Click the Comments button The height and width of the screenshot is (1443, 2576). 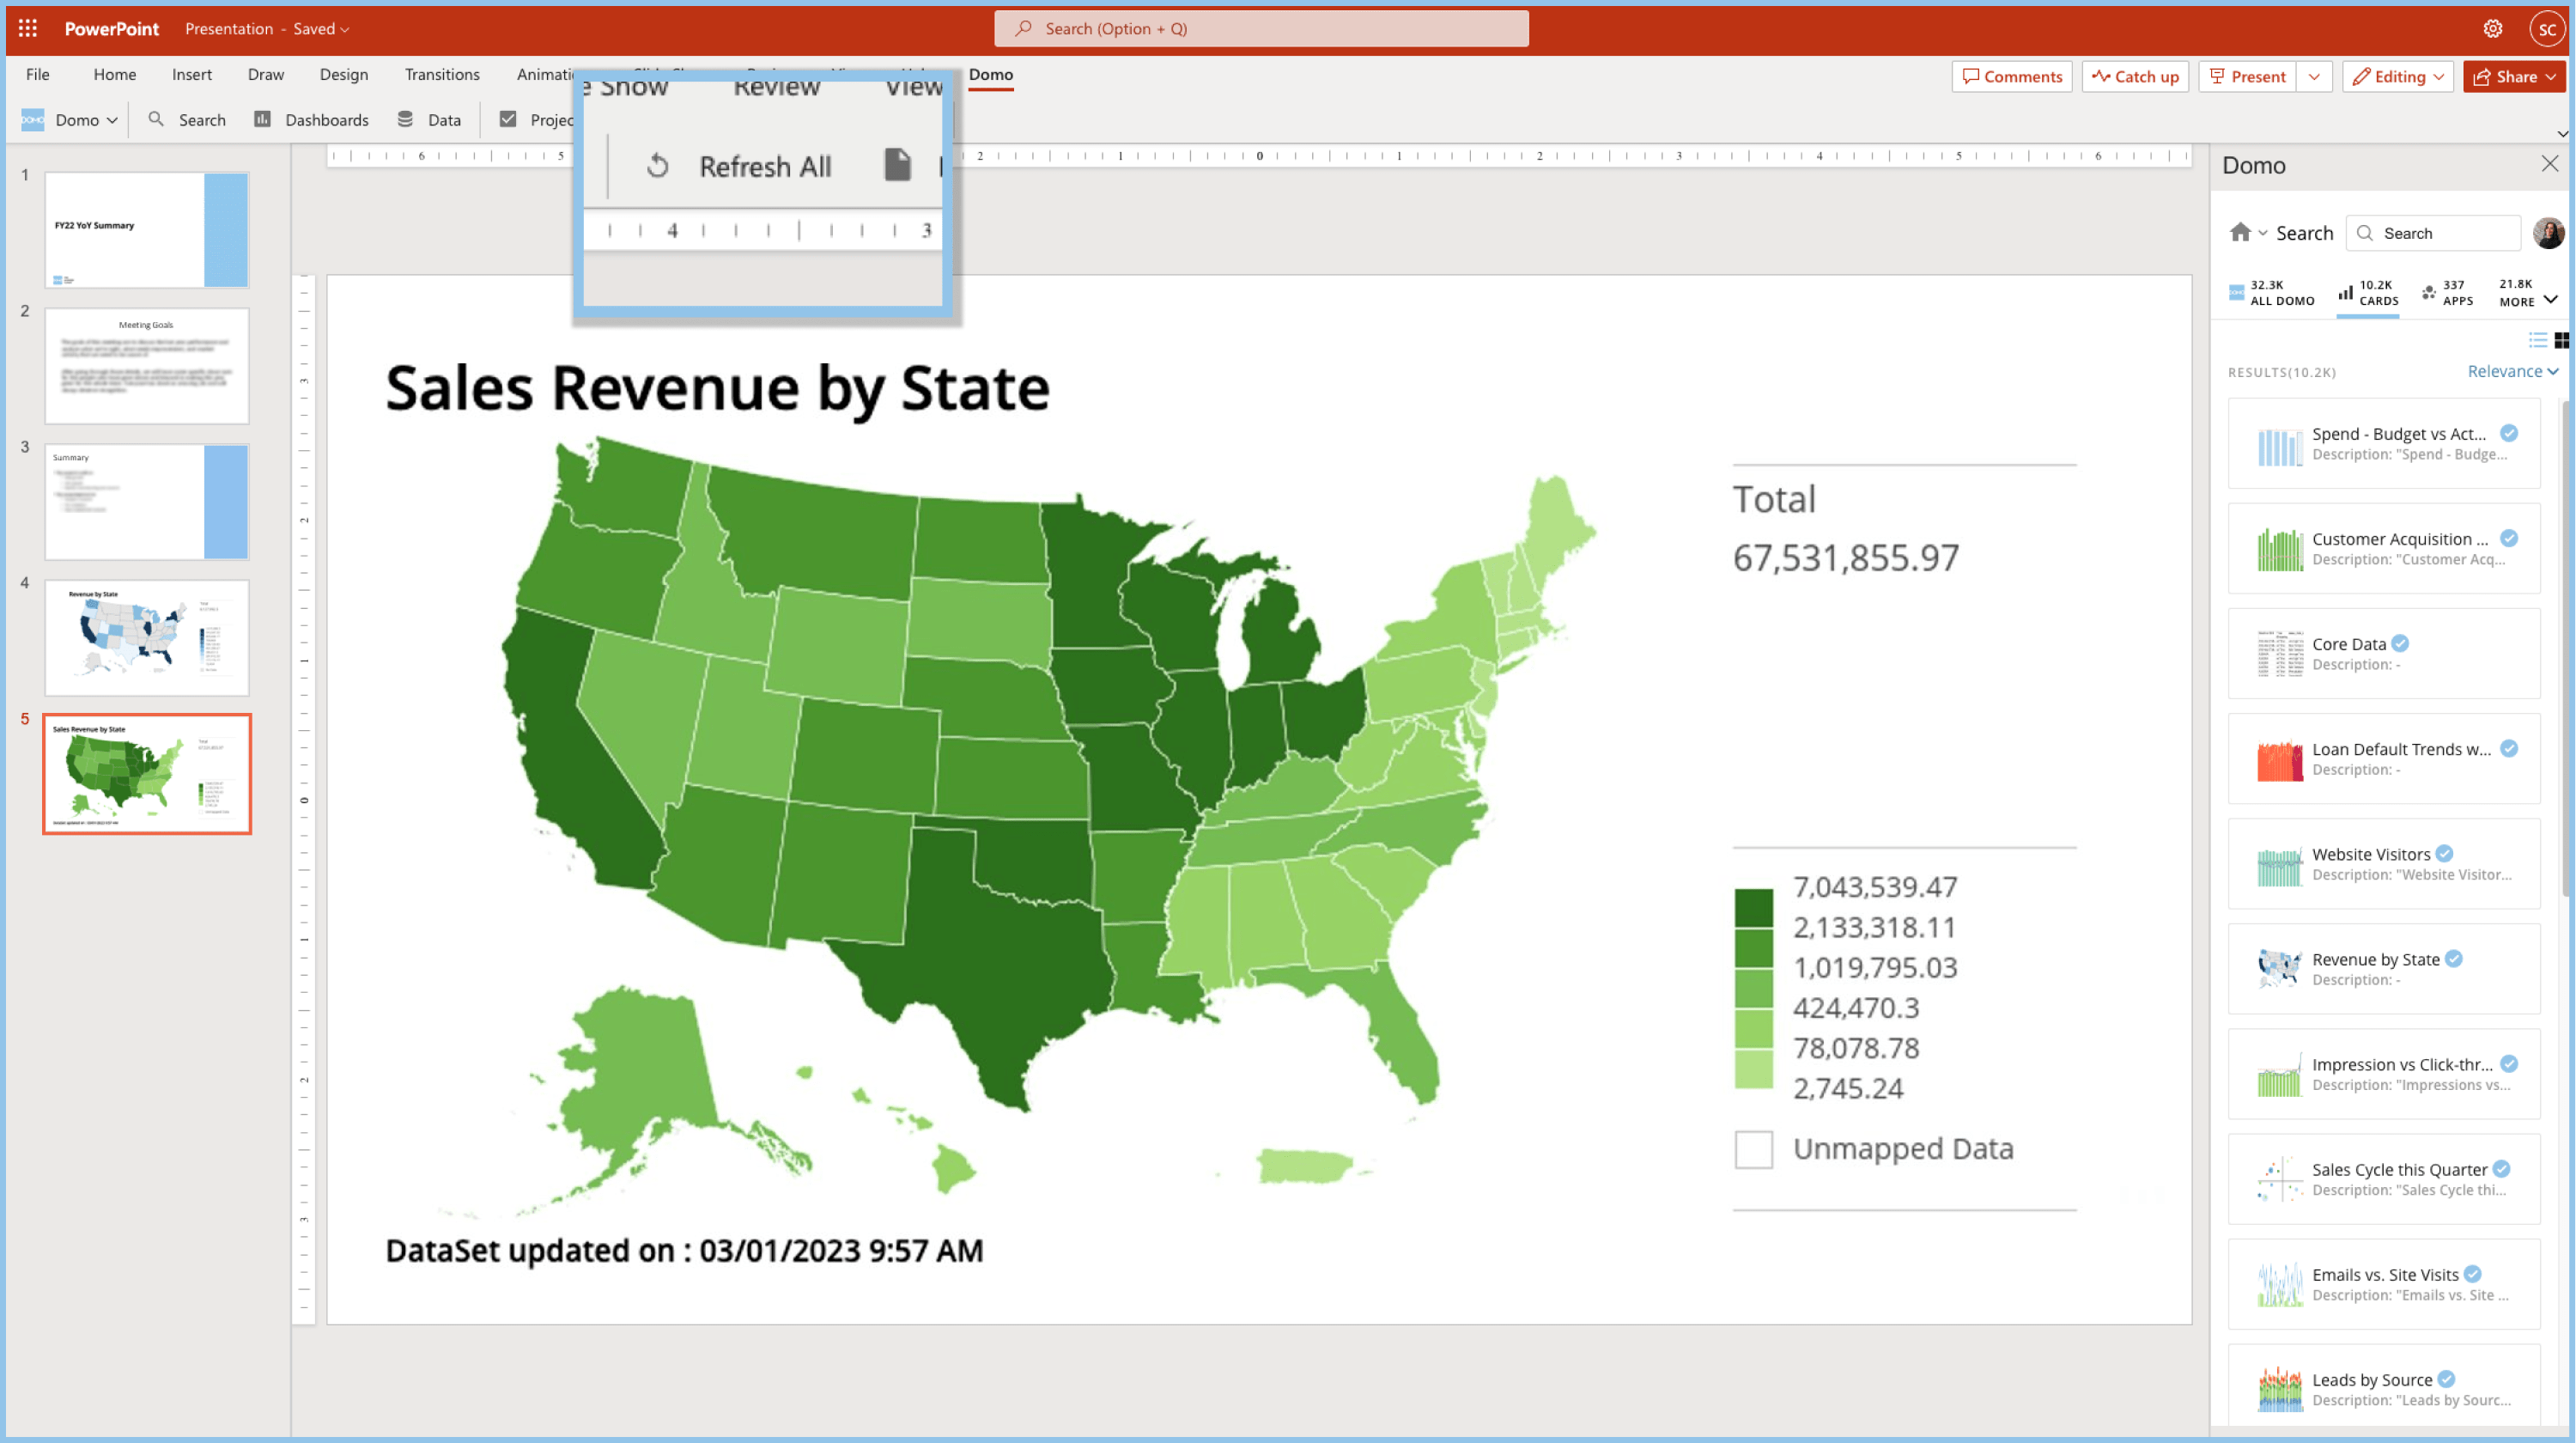click(2011, 77)
